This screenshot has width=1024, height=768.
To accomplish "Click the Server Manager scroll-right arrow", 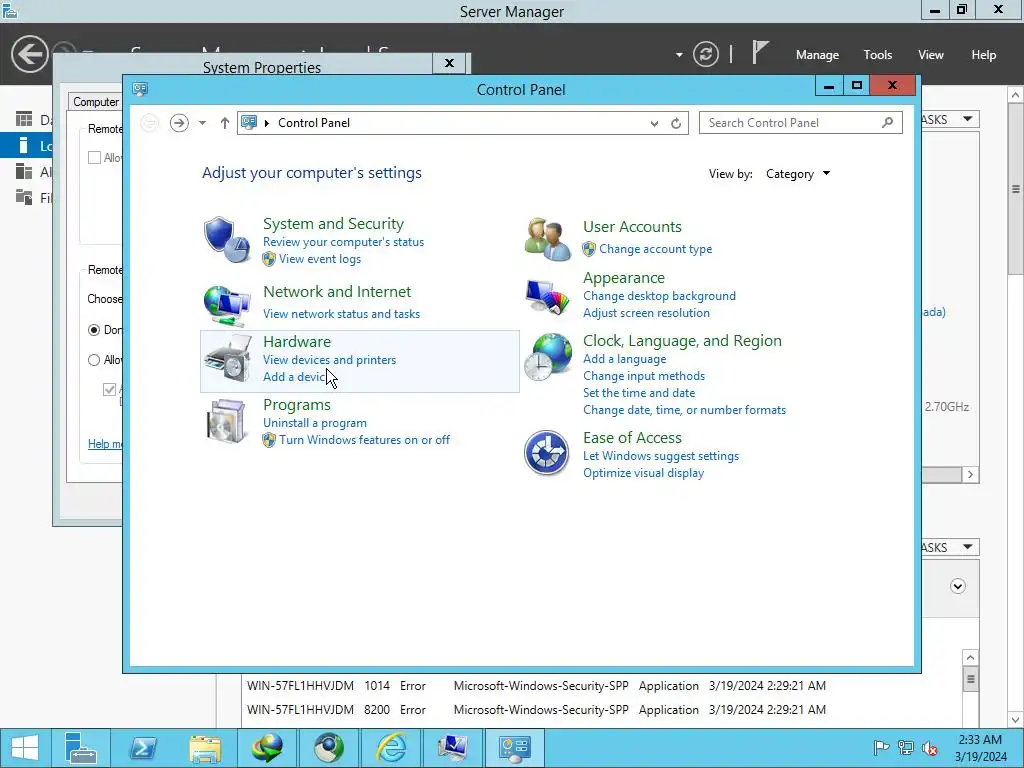I will click(x=970, y=475).
